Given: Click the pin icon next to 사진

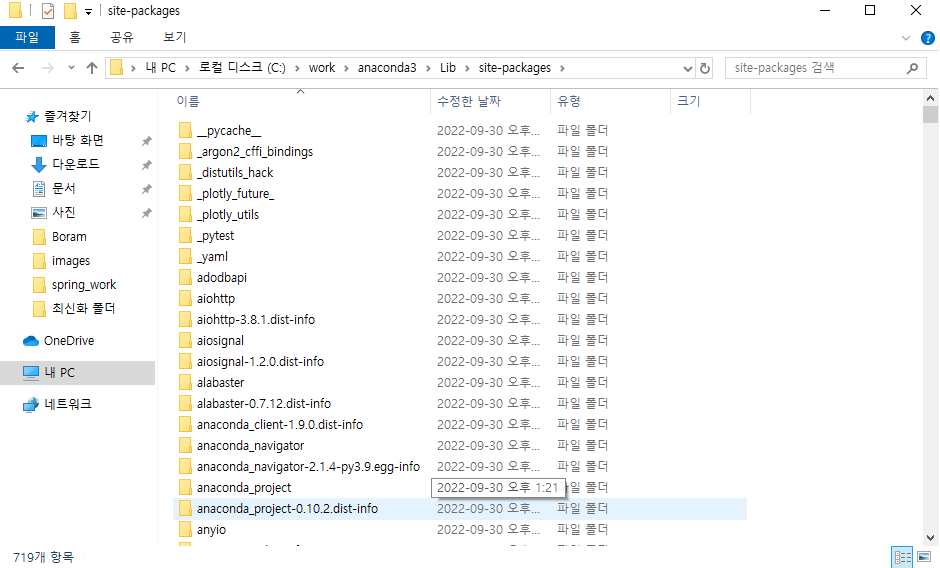Looking at the screenshot, I should (x=146, y=213).
